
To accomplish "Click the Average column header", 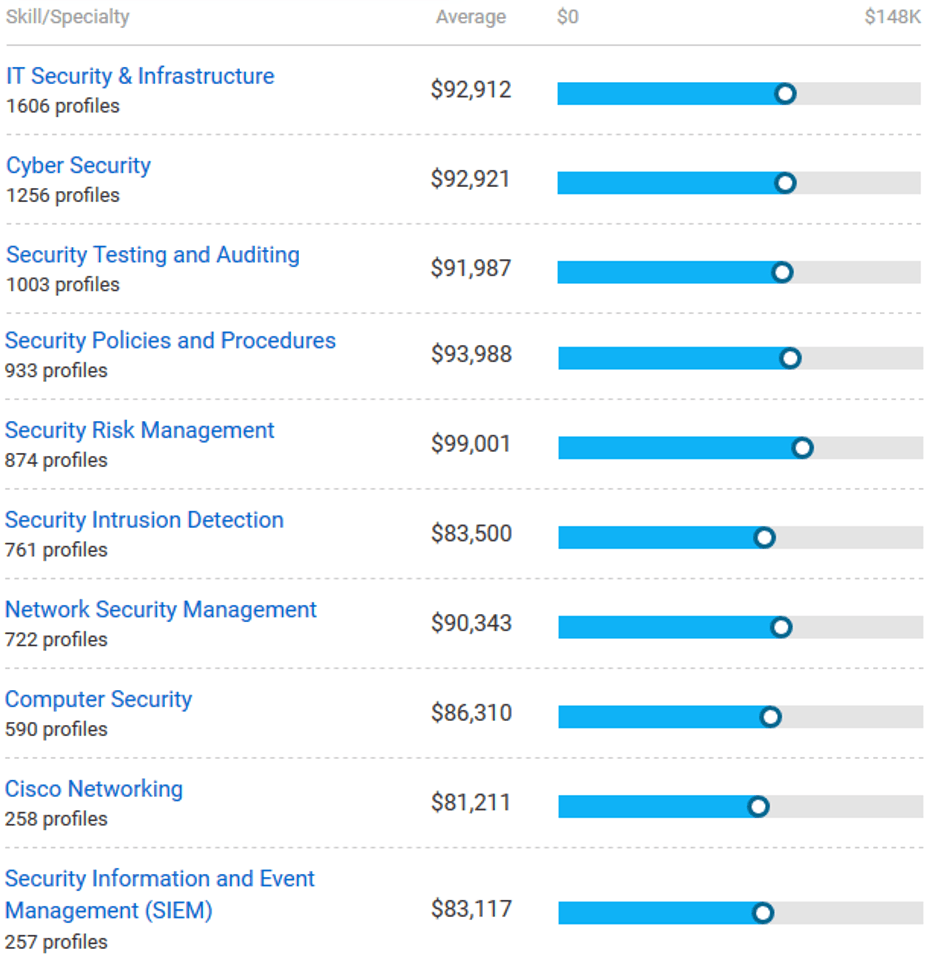I will [471, 17].
